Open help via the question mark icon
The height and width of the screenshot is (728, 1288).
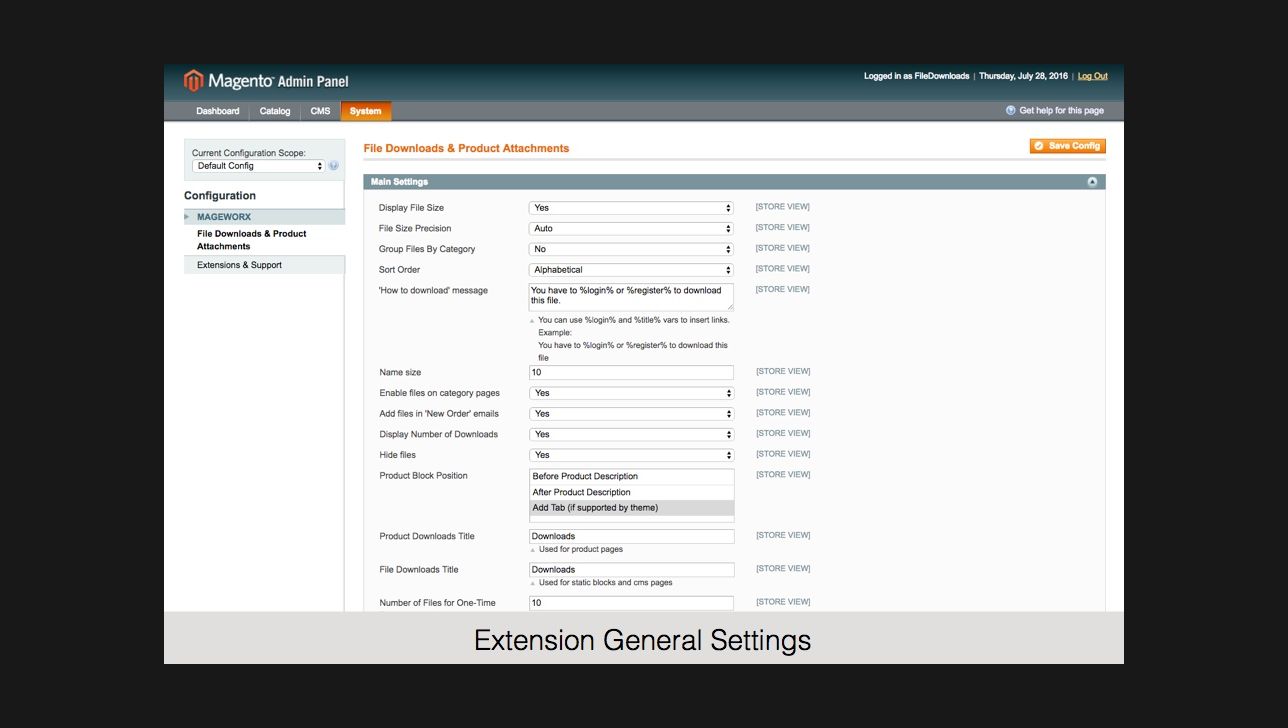click(1010, 110)
